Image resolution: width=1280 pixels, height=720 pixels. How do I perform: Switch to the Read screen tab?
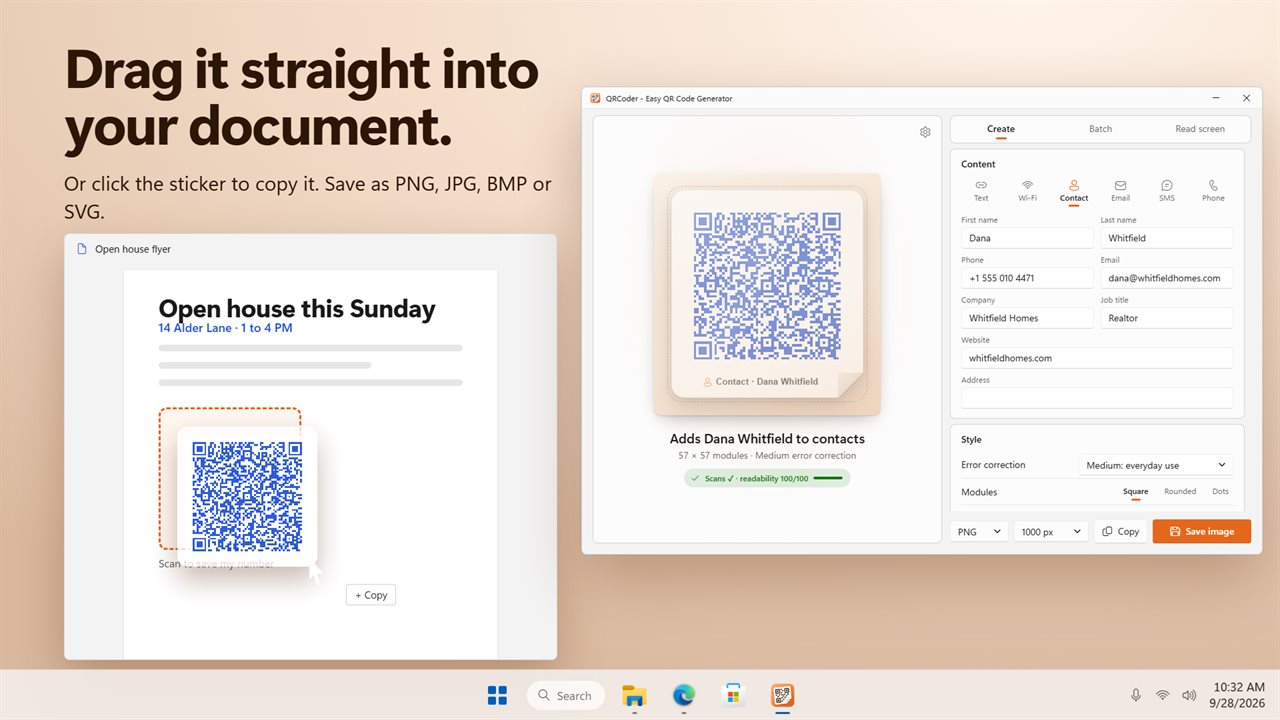click(1200, 129)
